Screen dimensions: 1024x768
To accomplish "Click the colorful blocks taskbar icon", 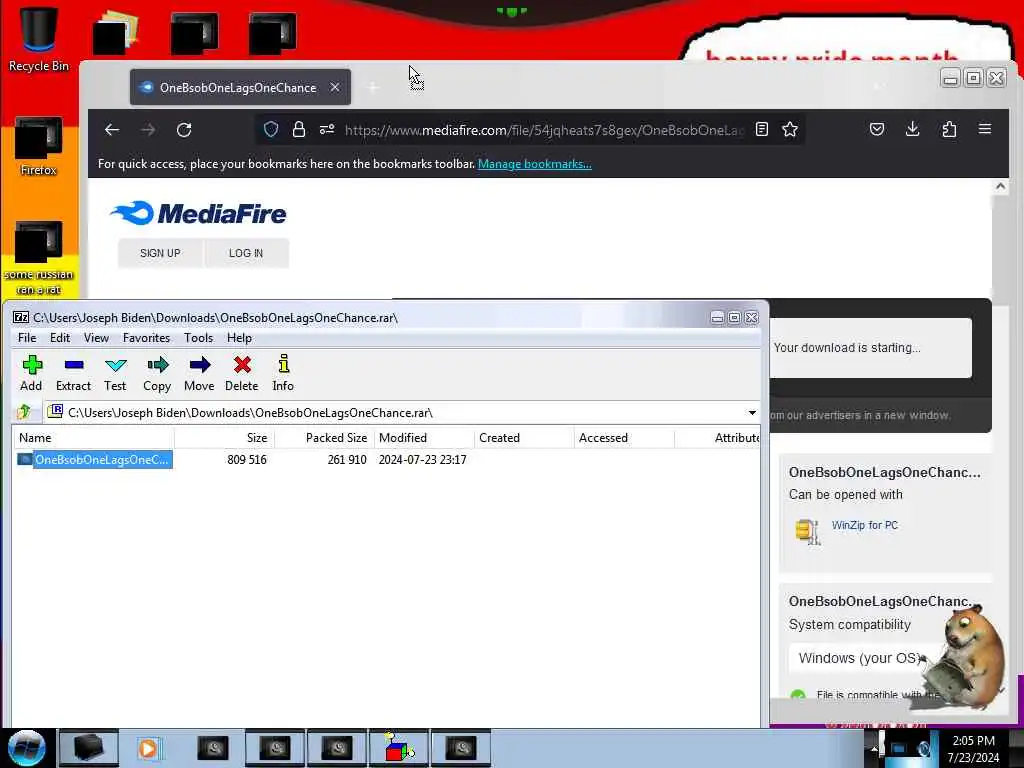I will coord(399,748).
